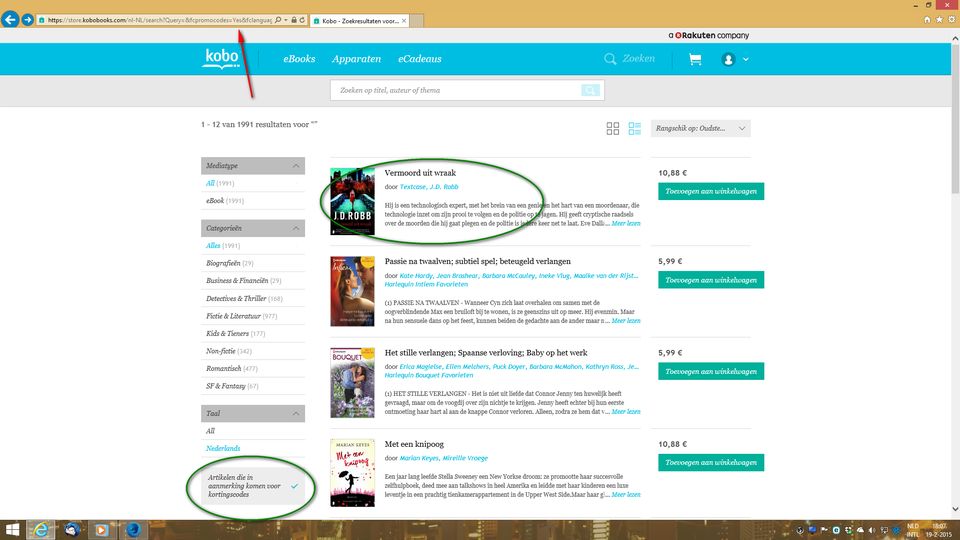Toggle discount code eligible items filter
Viewport: 960px width, 540px height.
(x=253, y=486)
